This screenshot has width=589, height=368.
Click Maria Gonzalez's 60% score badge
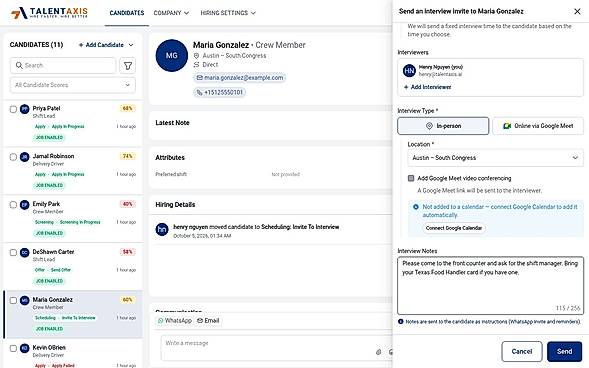[128, 300]
